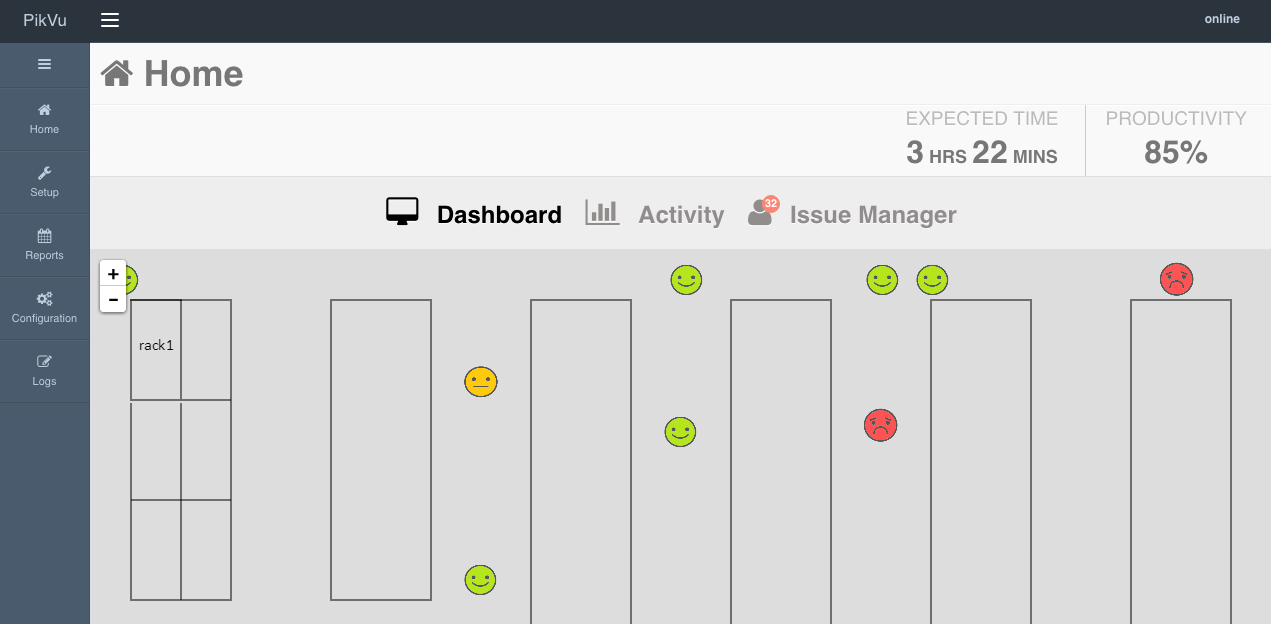This screenshot has width=1271, height=624.
Task: Open Setup wrench in the sidebar
Action: (x=44, y=182)
